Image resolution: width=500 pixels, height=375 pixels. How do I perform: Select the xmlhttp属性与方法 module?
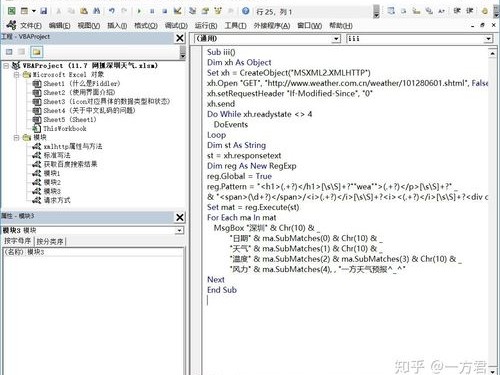[x=67, y=146]
